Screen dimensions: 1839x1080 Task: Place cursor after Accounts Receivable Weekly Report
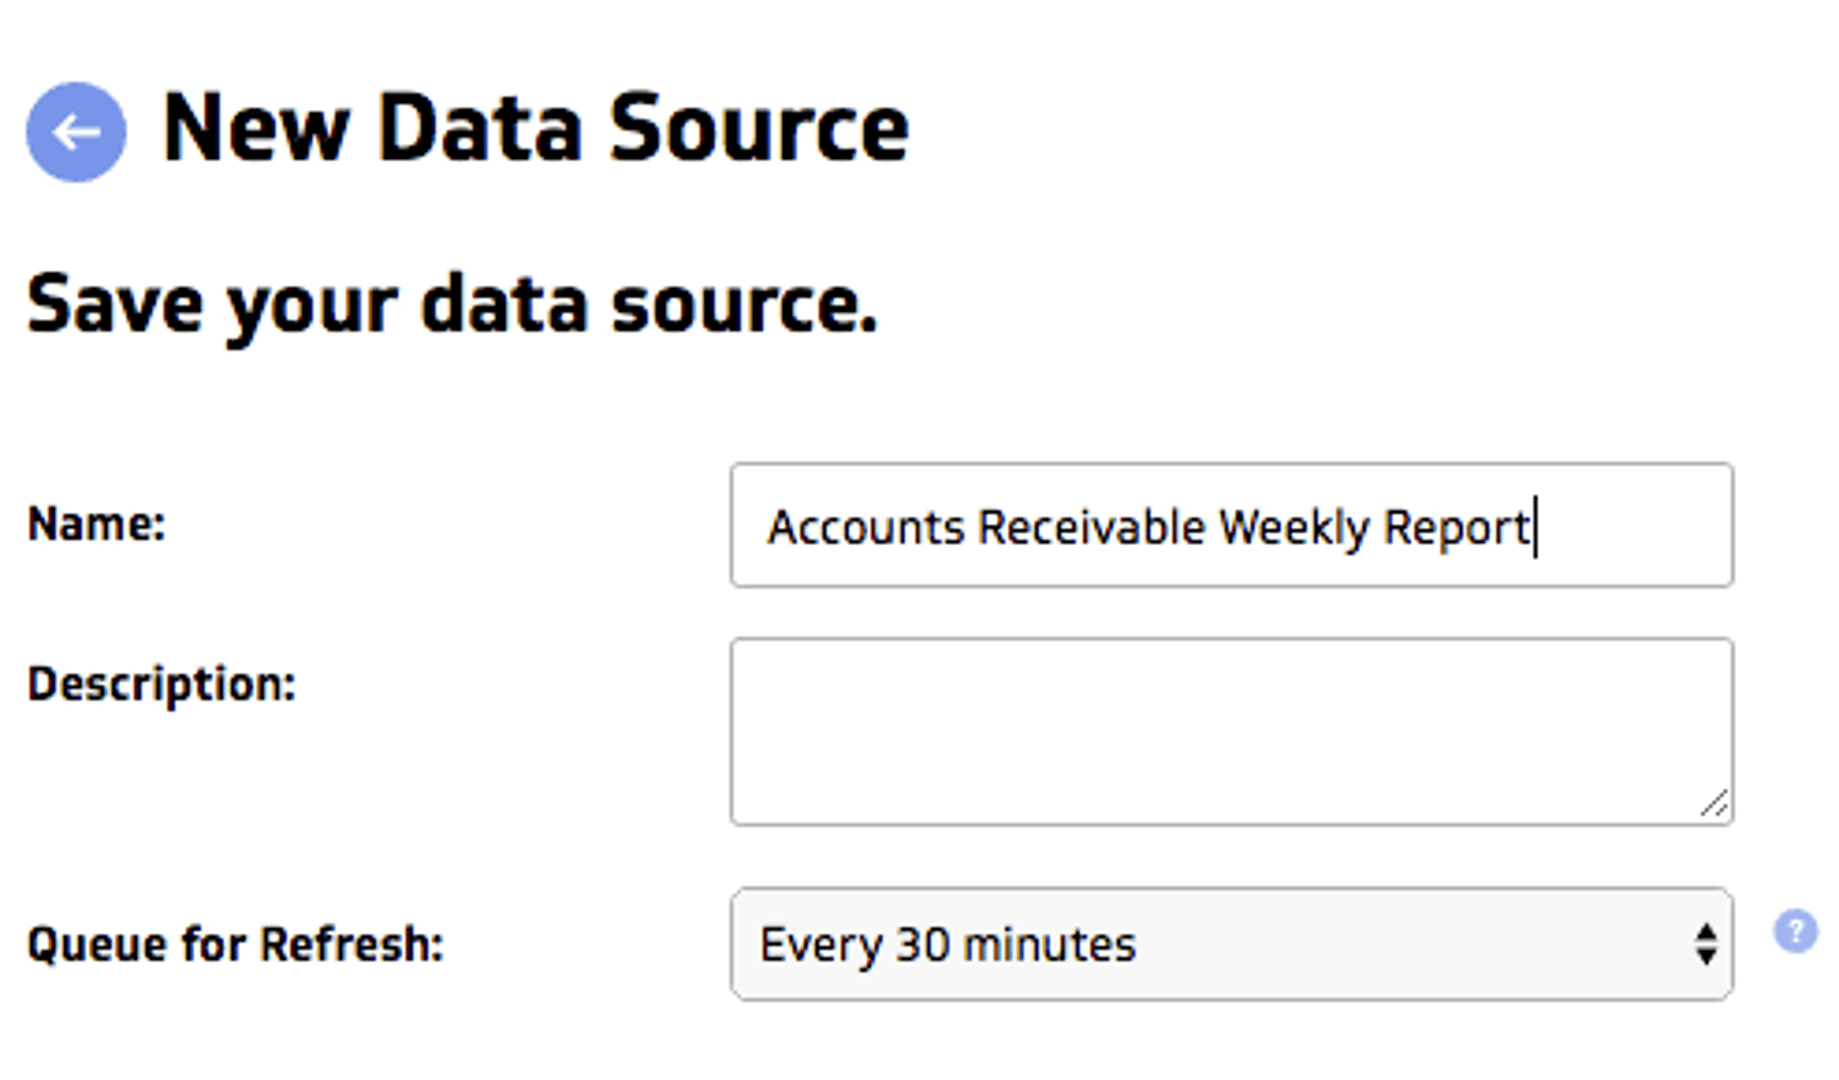point(1534,527)
